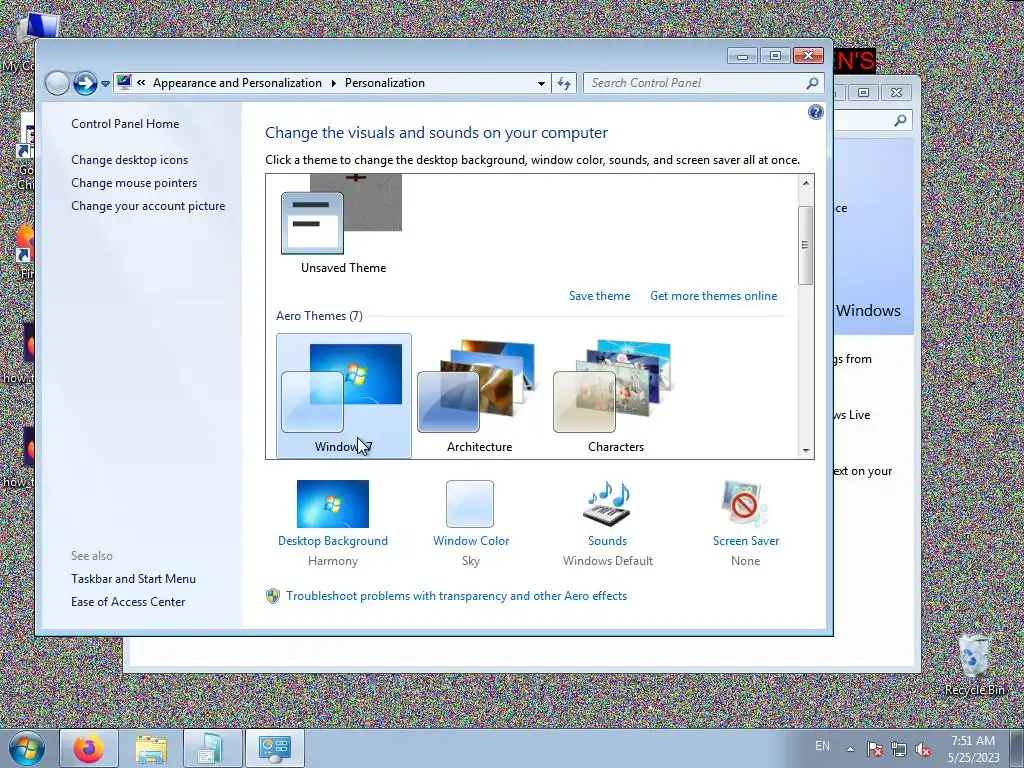
Task: Open the Screen Saver settings icon
Action: coord(745,504)
